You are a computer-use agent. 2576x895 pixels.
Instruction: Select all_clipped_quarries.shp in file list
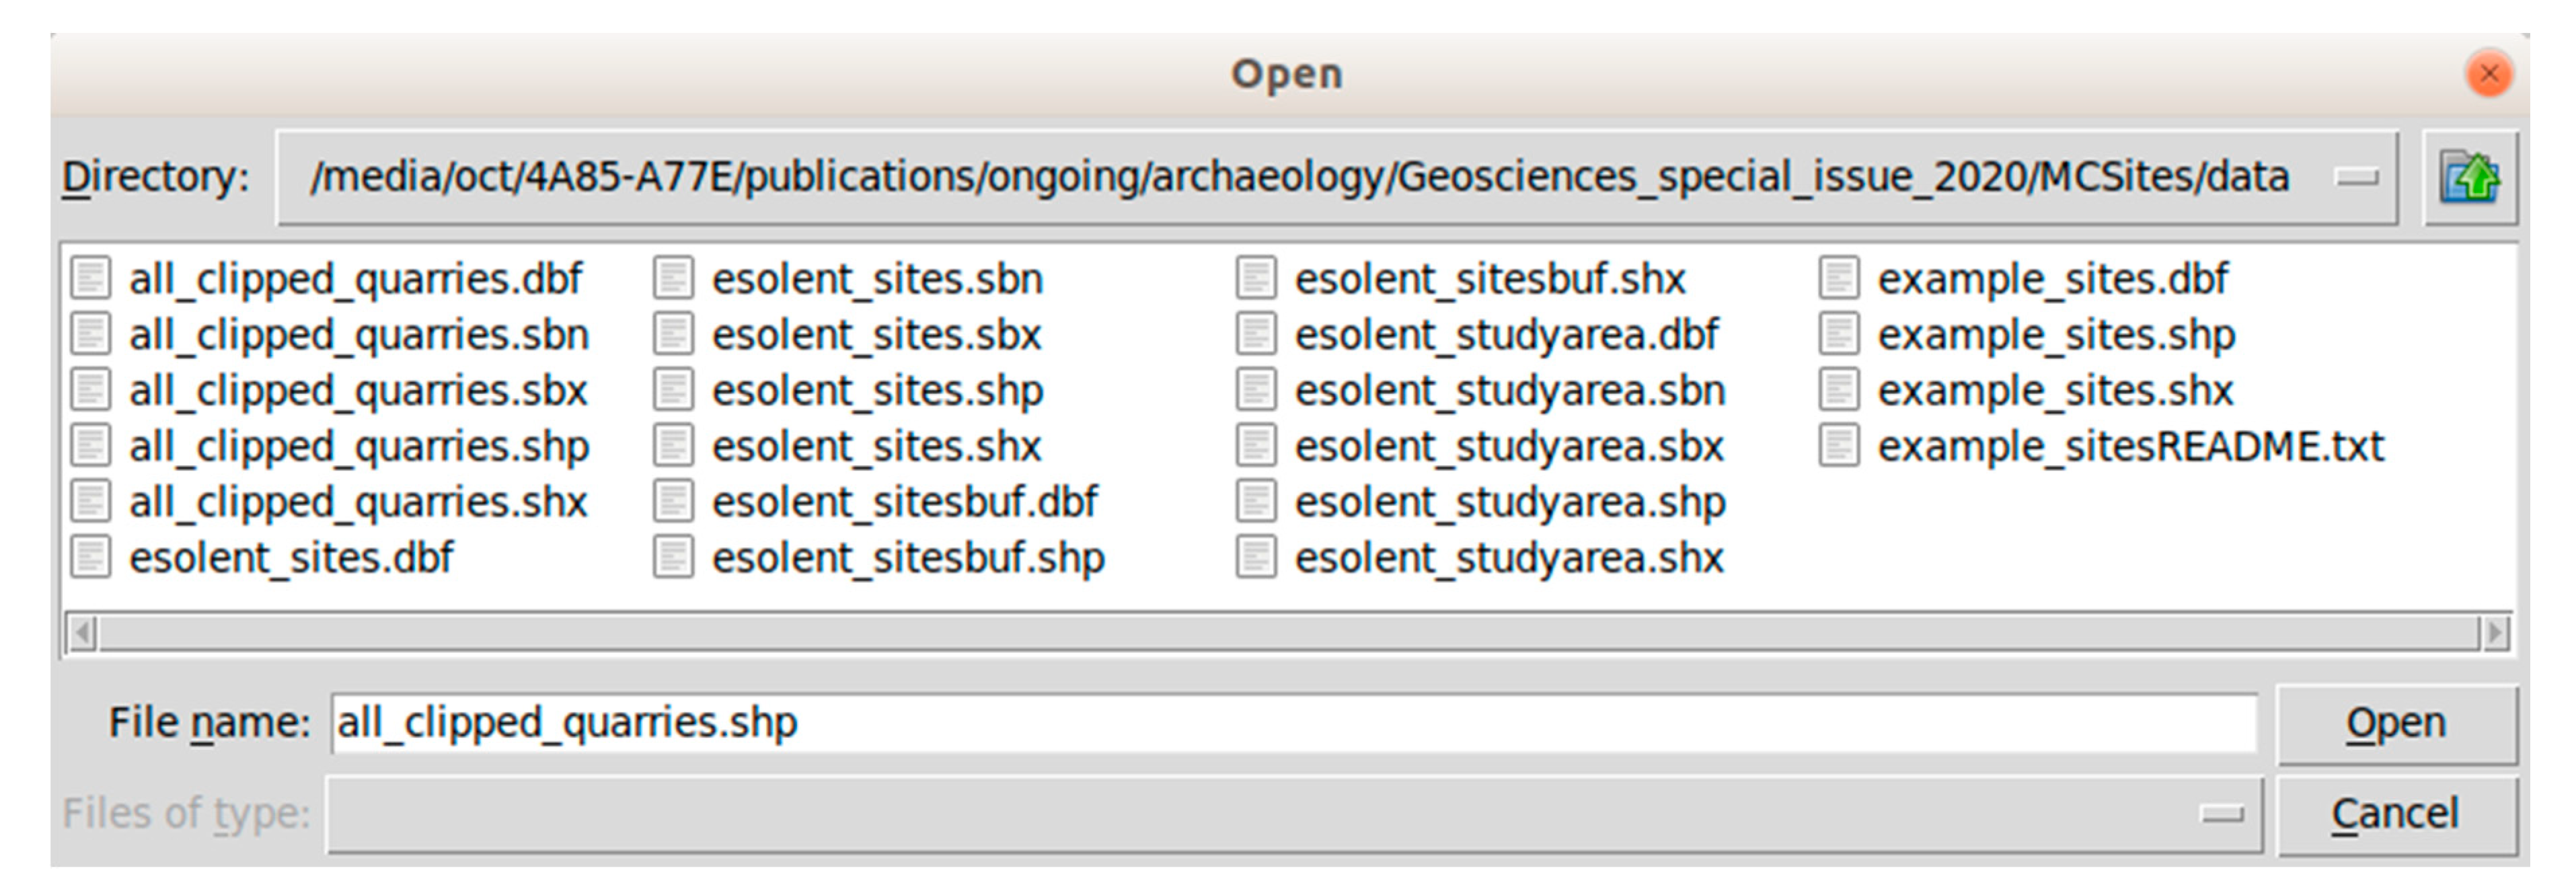pyautogui.click(x=358, y=446)
